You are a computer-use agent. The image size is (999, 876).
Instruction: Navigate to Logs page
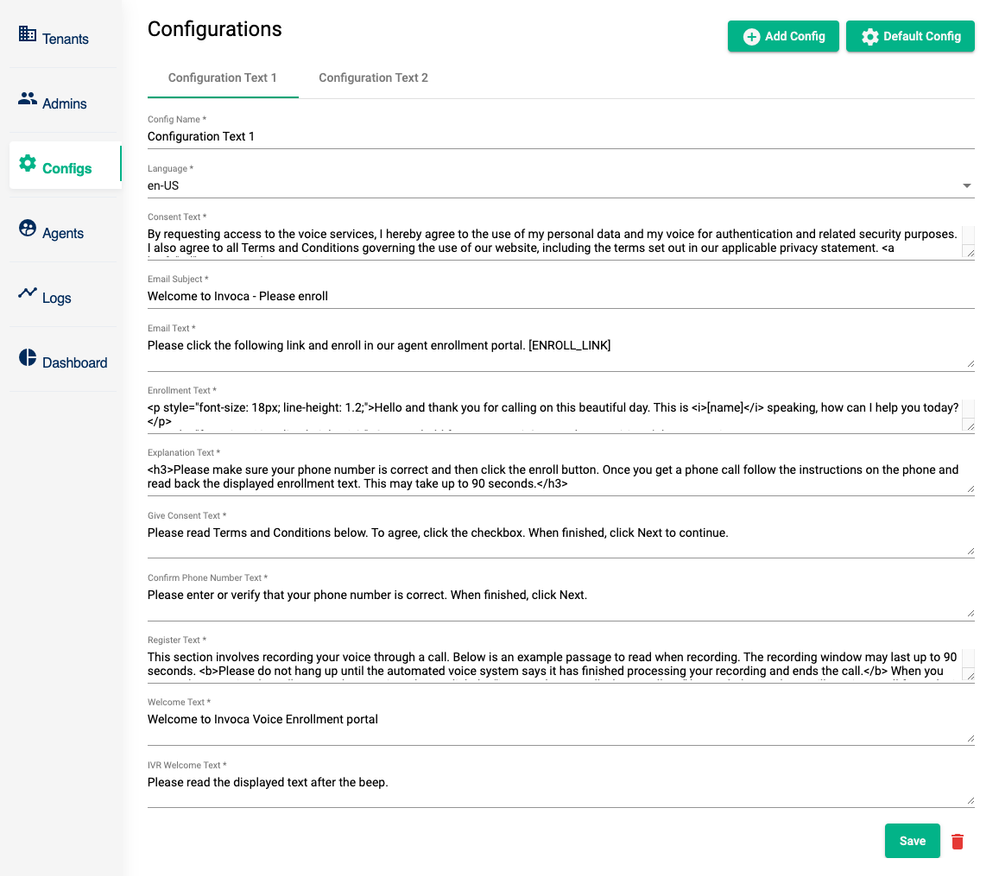pos(56,298)
